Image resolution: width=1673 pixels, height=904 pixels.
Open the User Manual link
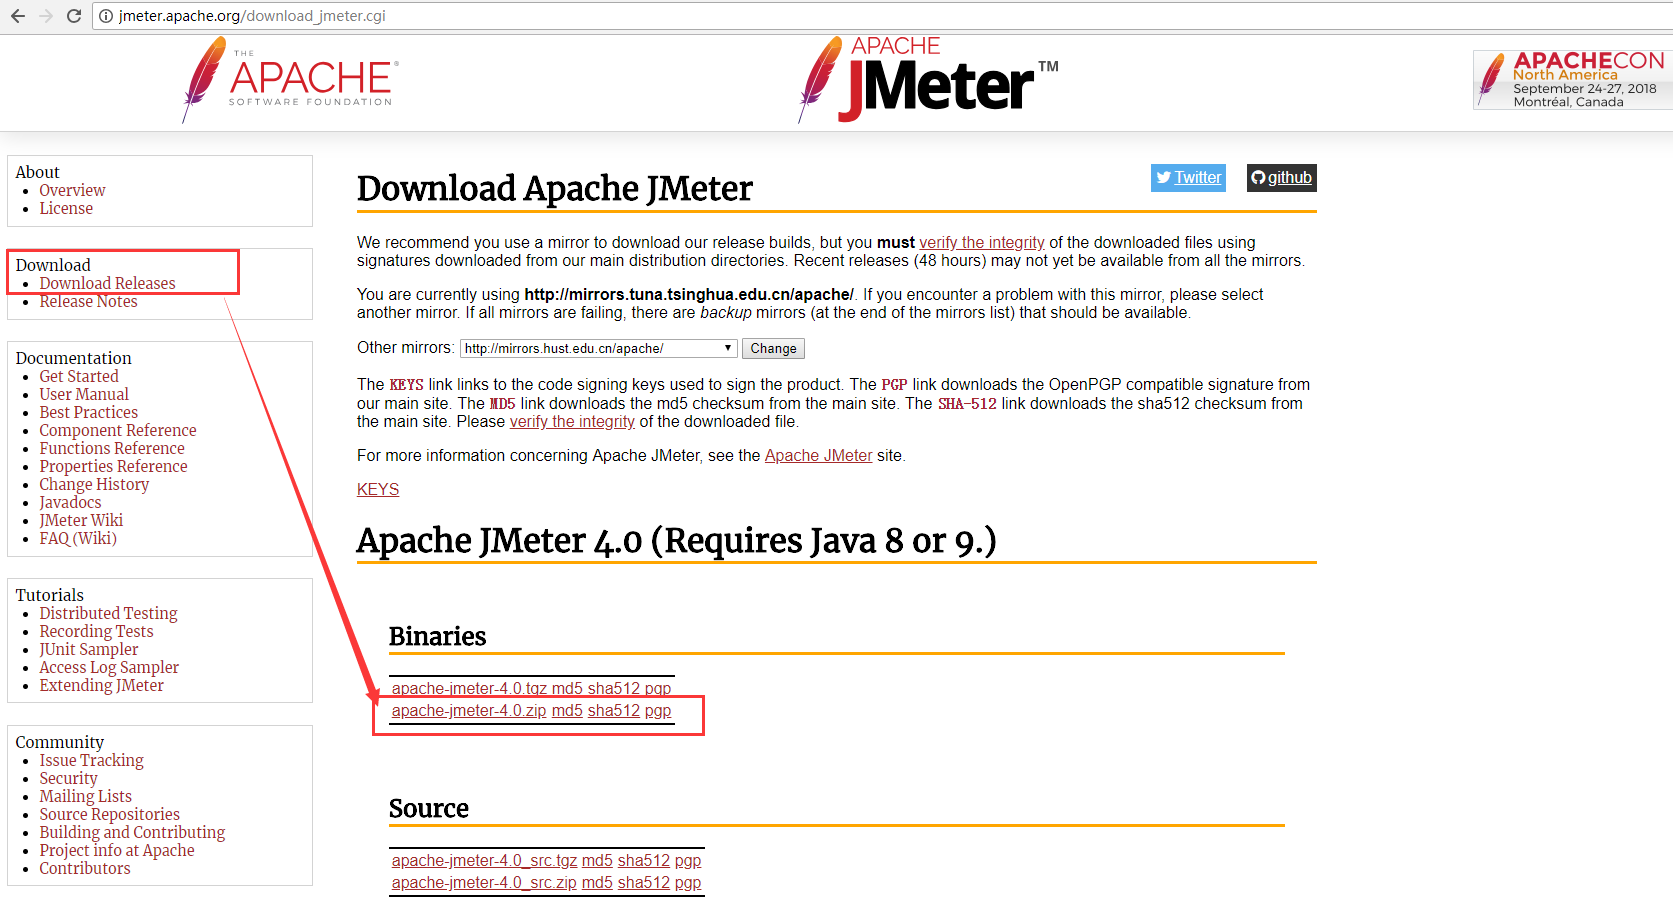pos(84,394)
